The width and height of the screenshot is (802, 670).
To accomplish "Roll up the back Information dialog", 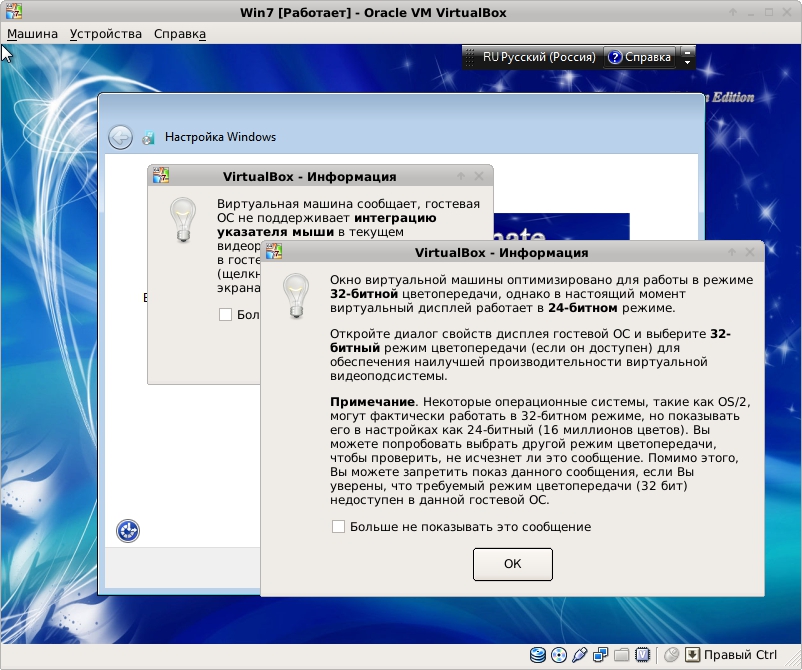I will 461,176.
